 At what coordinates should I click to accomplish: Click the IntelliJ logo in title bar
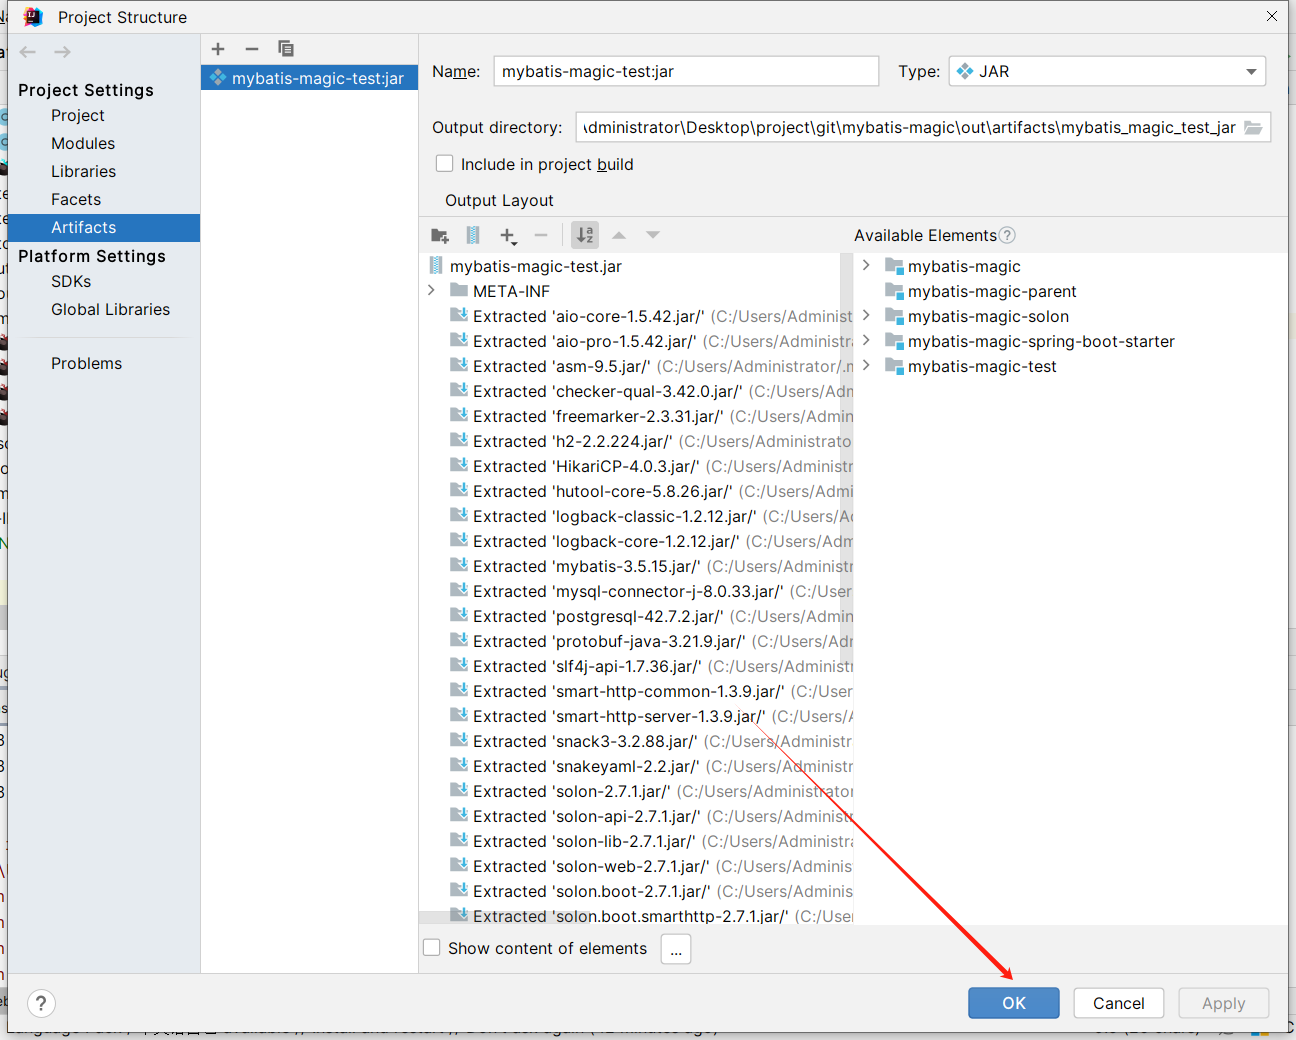33,17
